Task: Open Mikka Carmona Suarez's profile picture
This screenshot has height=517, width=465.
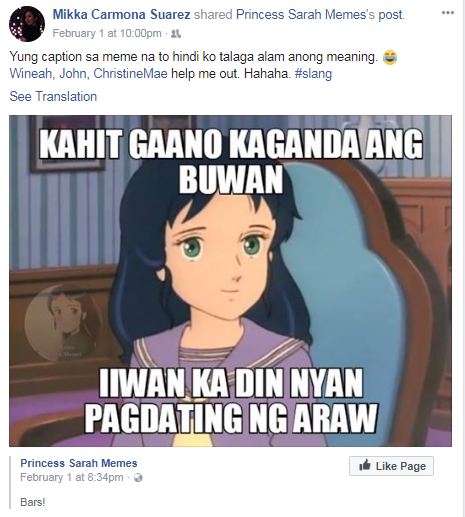Action: click(27, 24)
